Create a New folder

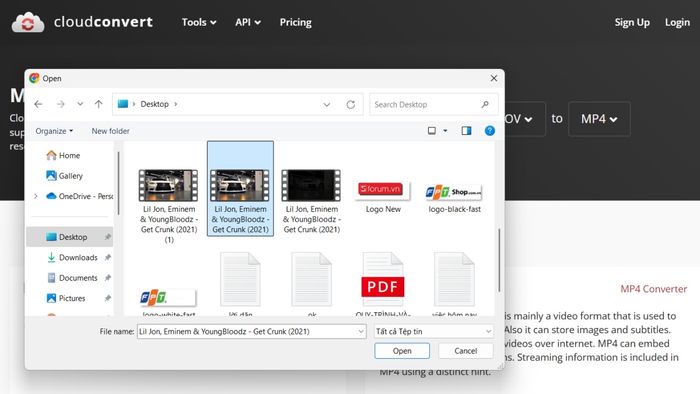click(x=110, y=131)
